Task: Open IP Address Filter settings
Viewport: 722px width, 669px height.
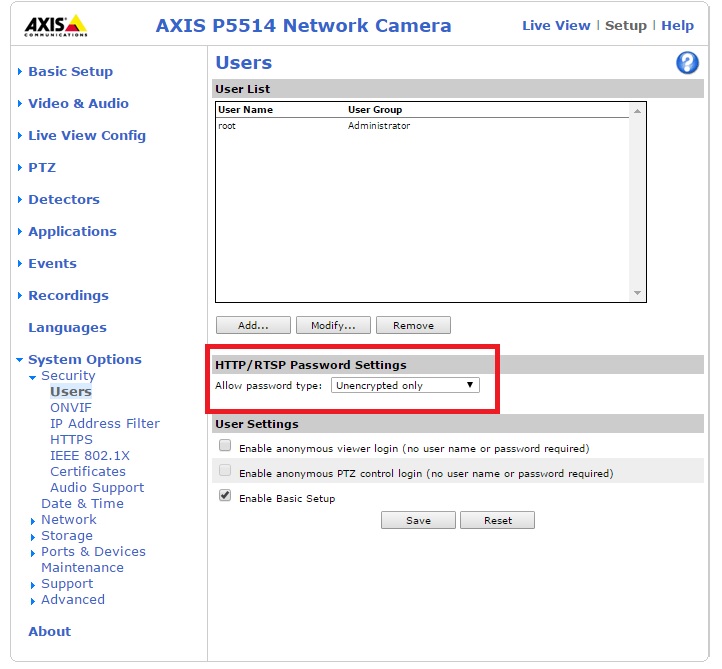Action: [x=105, y=424]
